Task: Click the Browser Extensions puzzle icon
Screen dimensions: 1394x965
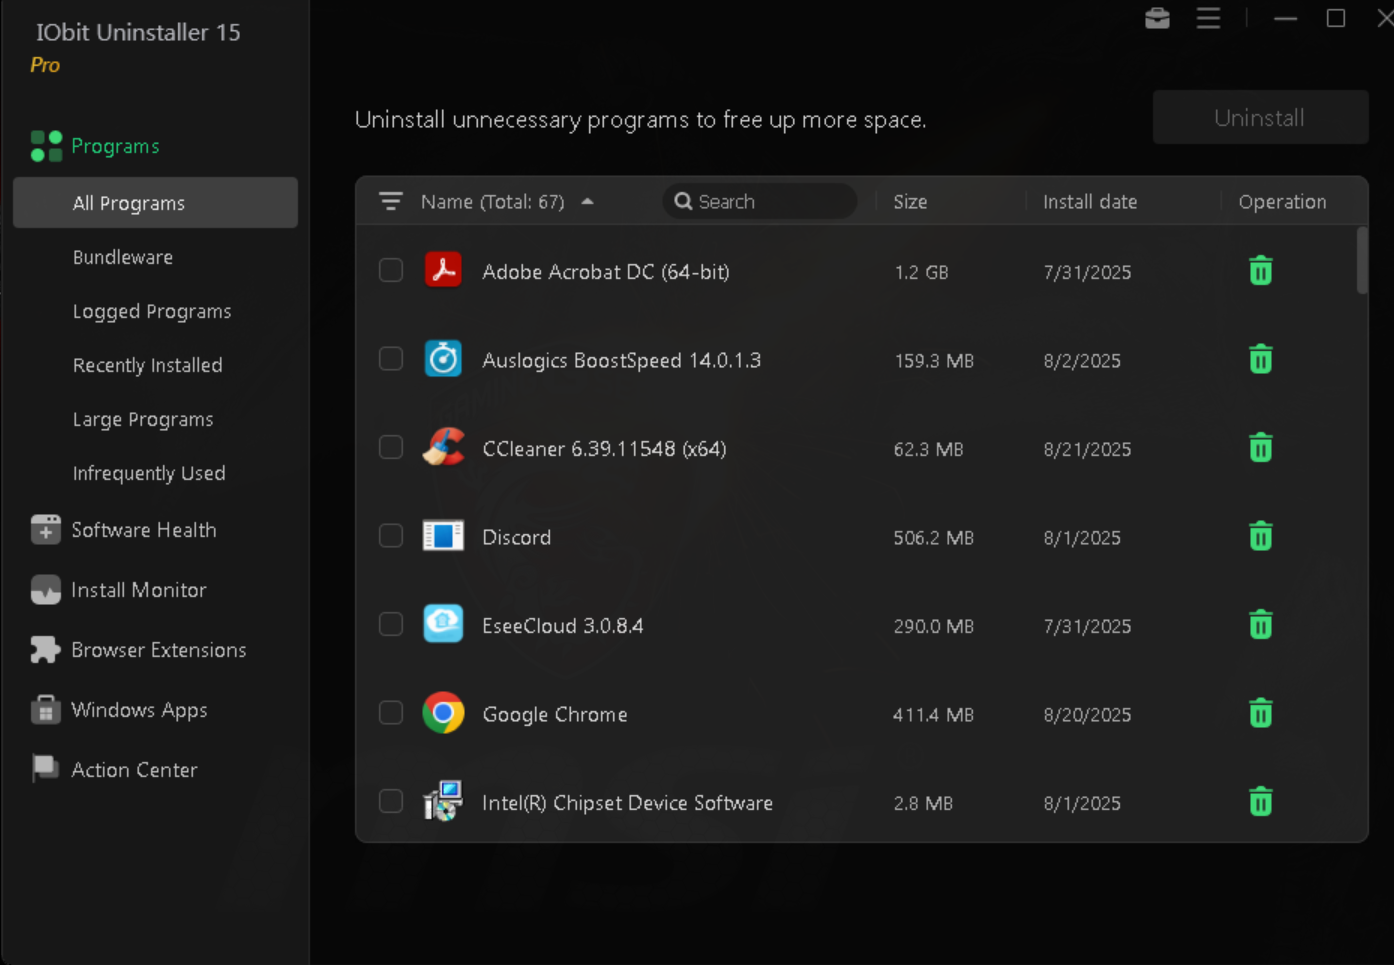Action: pyautogui.click(x=45, y=650)
